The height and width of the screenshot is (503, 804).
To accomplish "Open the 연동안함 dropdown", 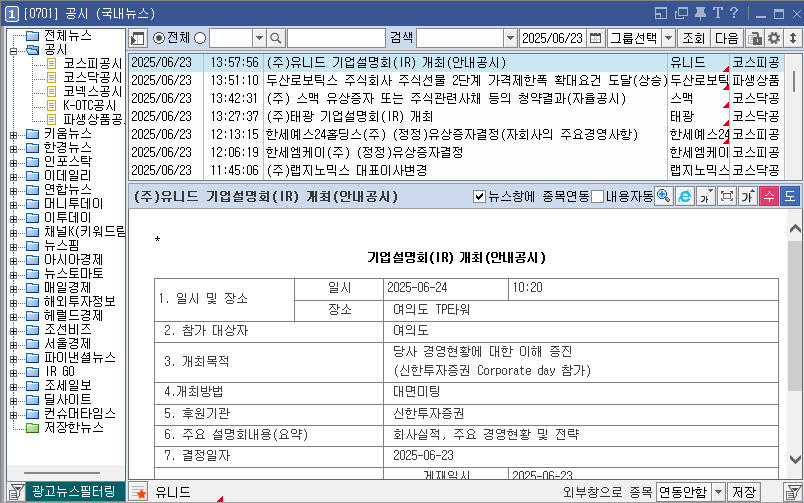I will coord(718,492).
